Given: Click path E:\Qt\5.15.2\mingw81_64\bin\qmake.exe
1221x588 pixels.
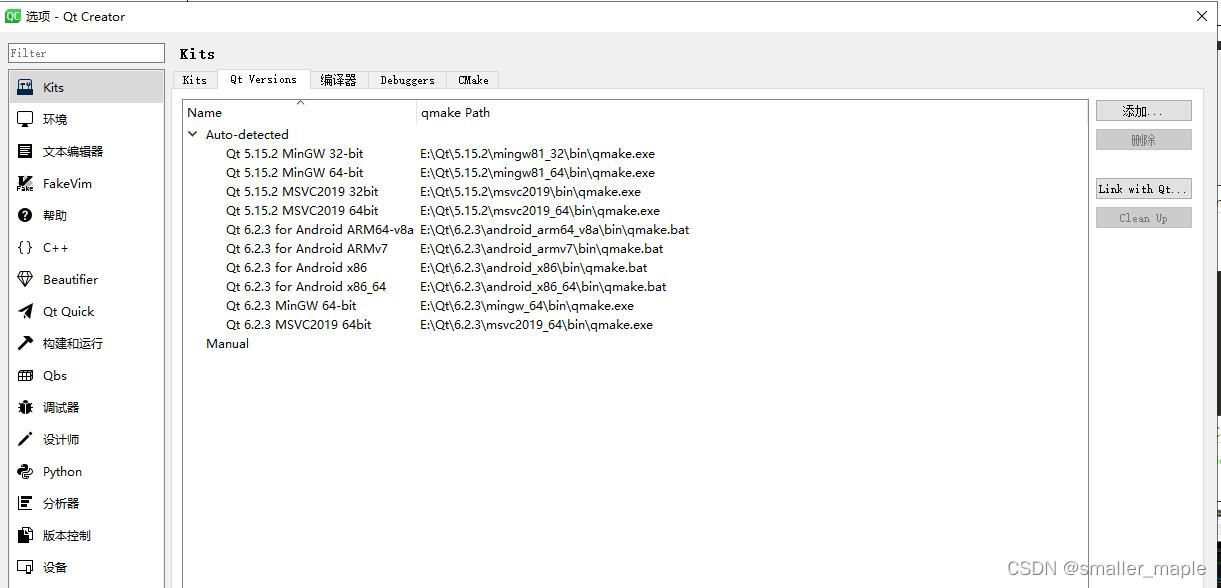Looking at the screenshot, I should coord(537,173).
